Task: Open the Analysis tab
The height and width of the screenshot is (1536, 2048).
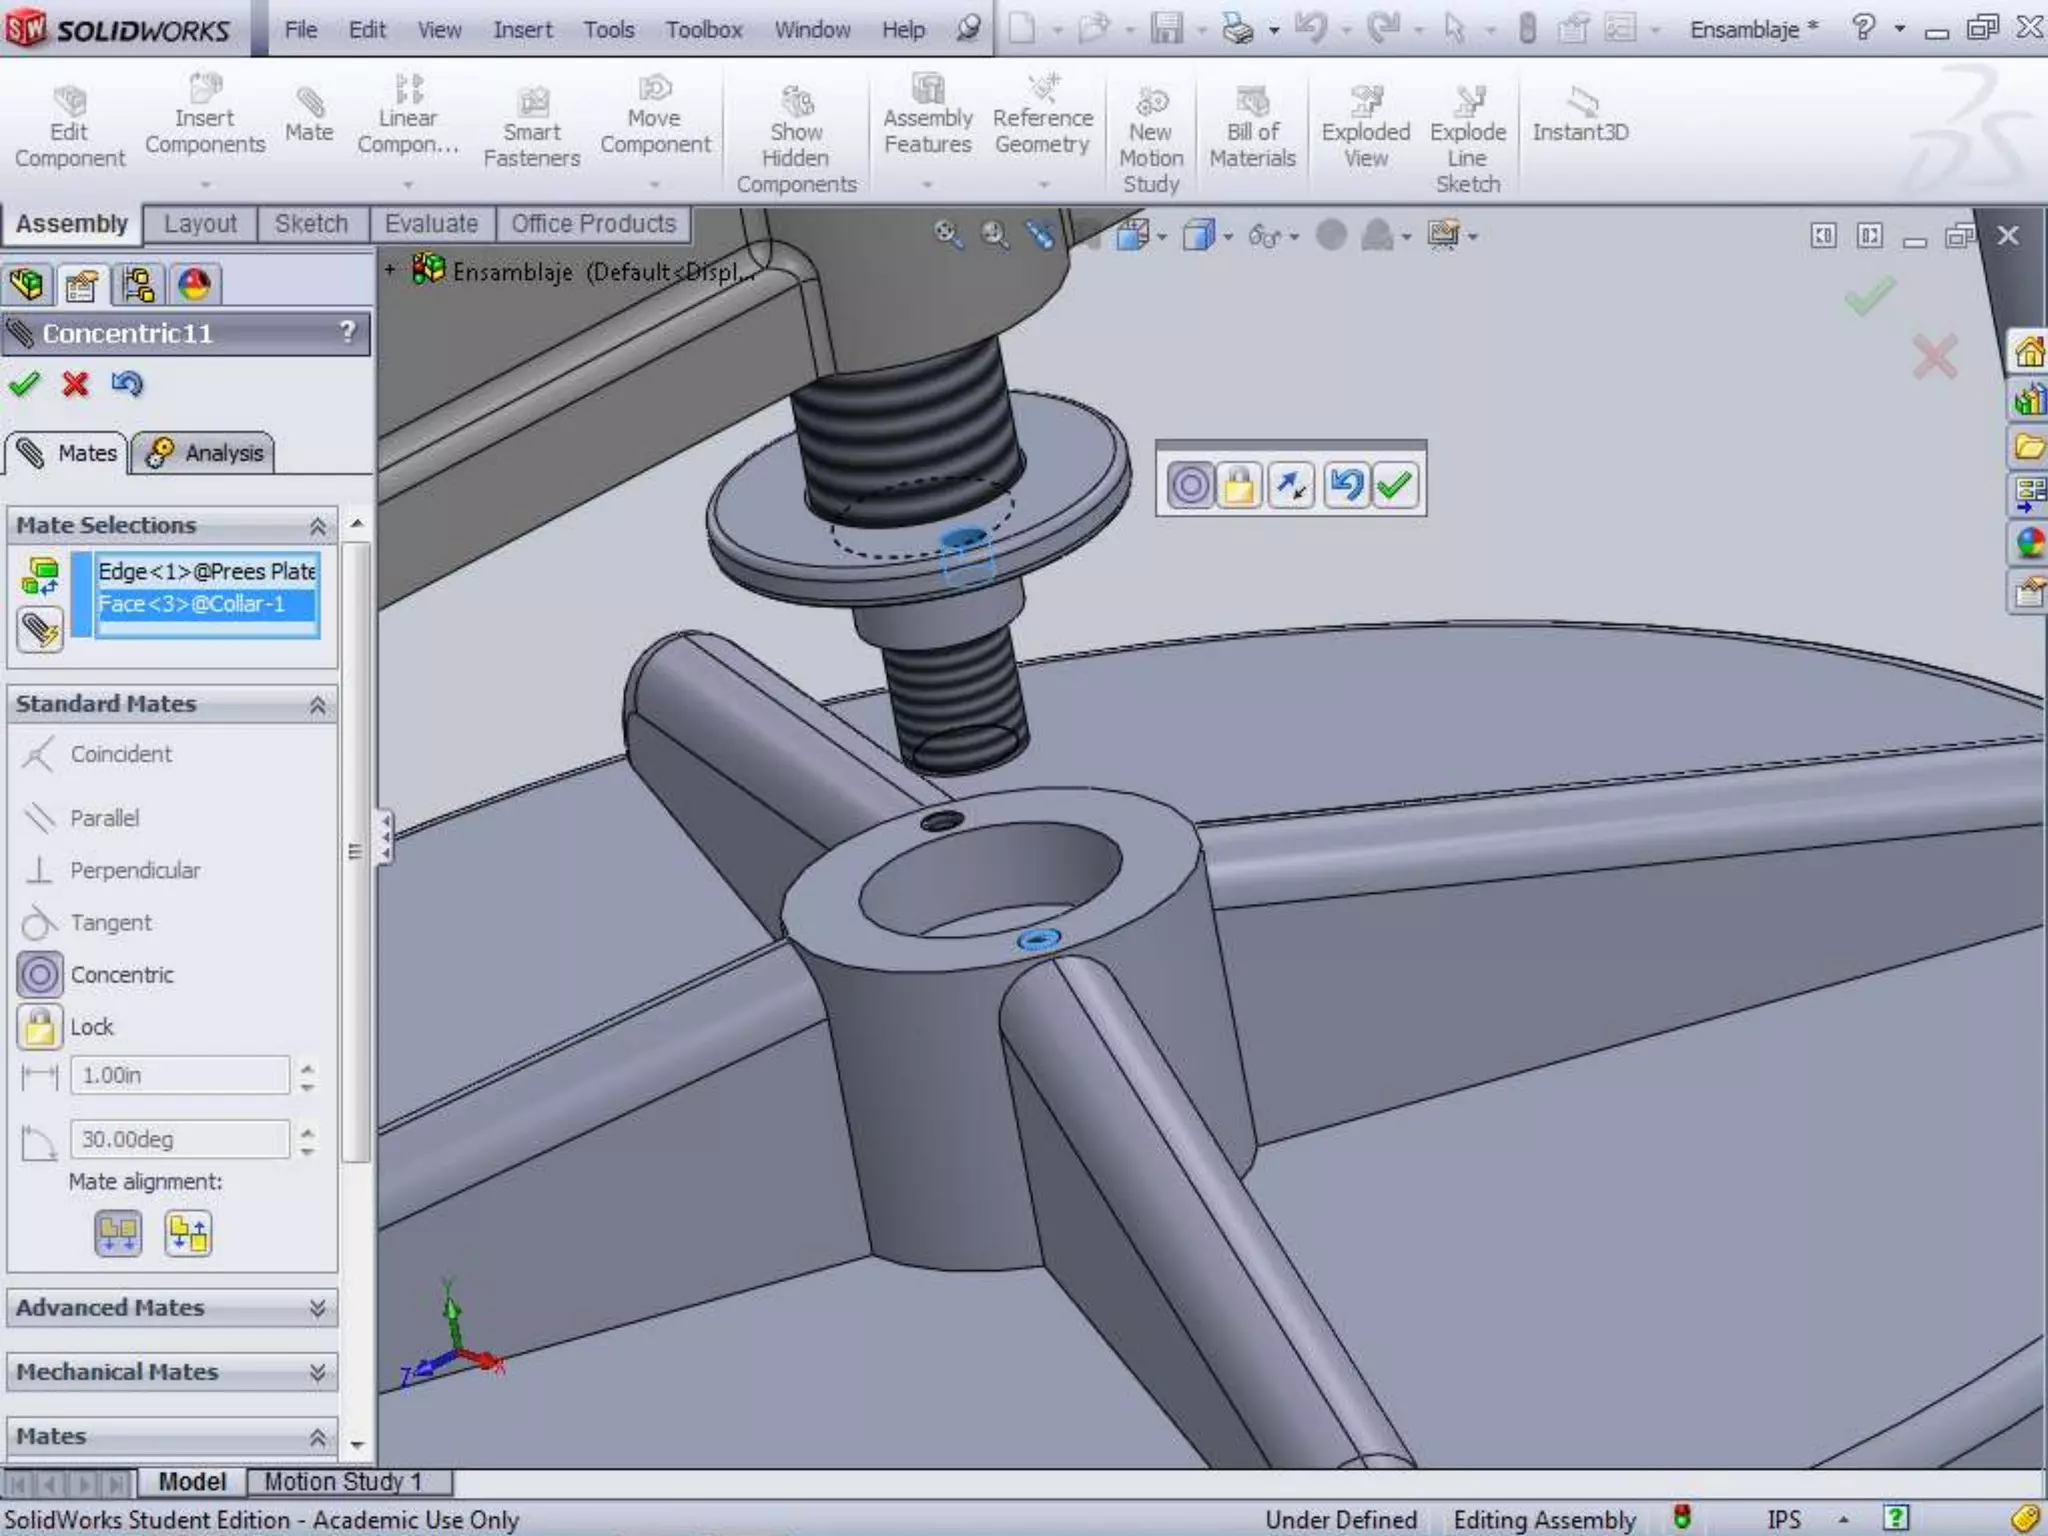Action: pyautogui.click(x=204, y=453)
